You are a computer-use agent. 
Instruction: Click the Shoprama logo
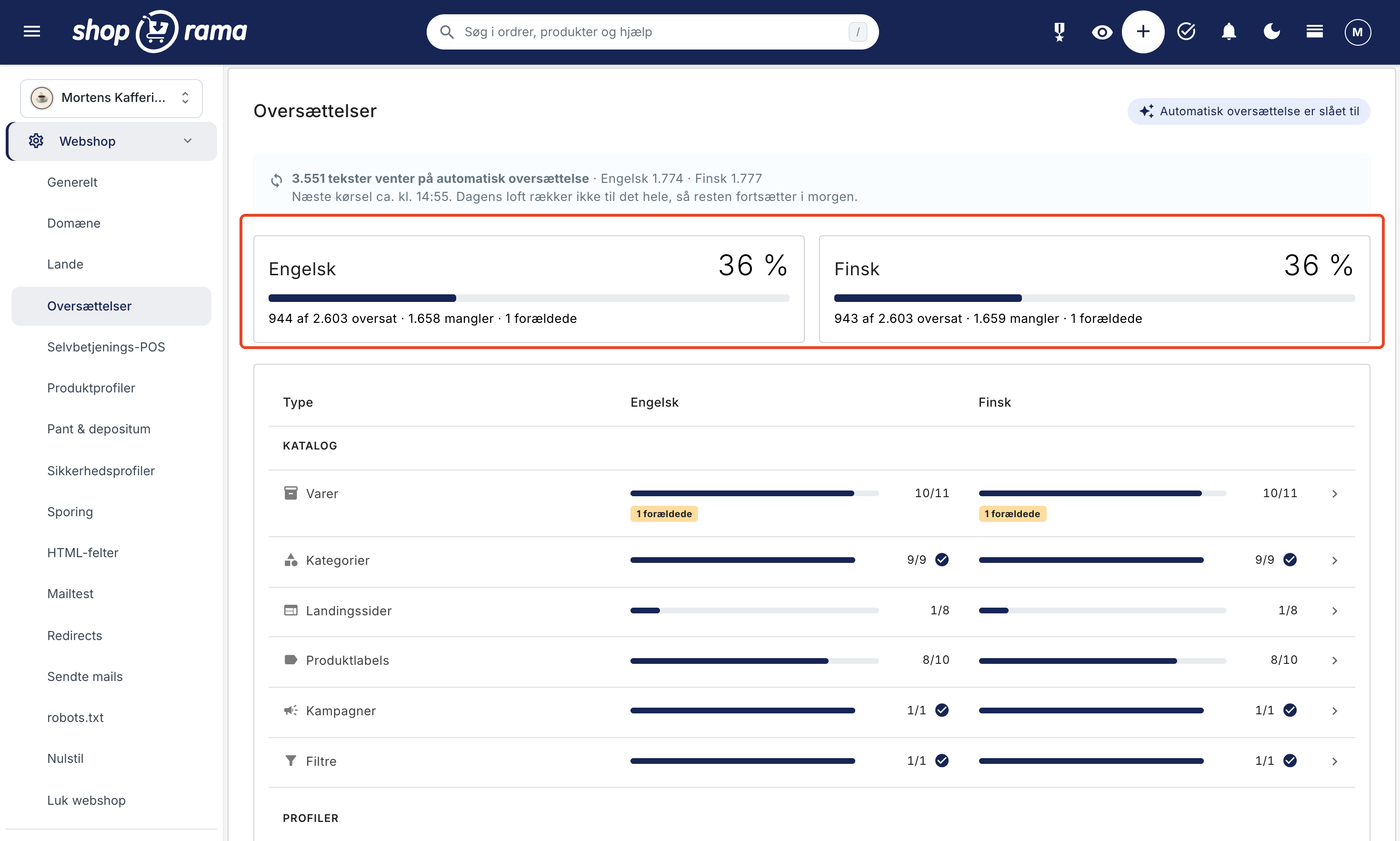tap(159, 32)
